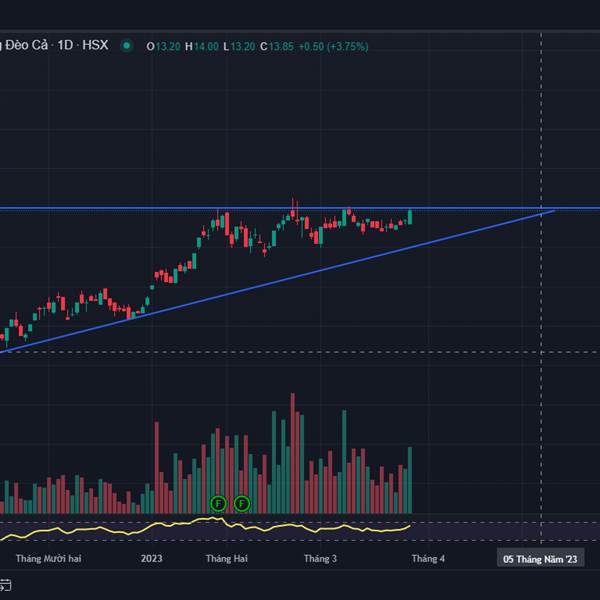Click the 2023 time axis label
This screenshot has width=600, height=600.
(x=152, y=559)
